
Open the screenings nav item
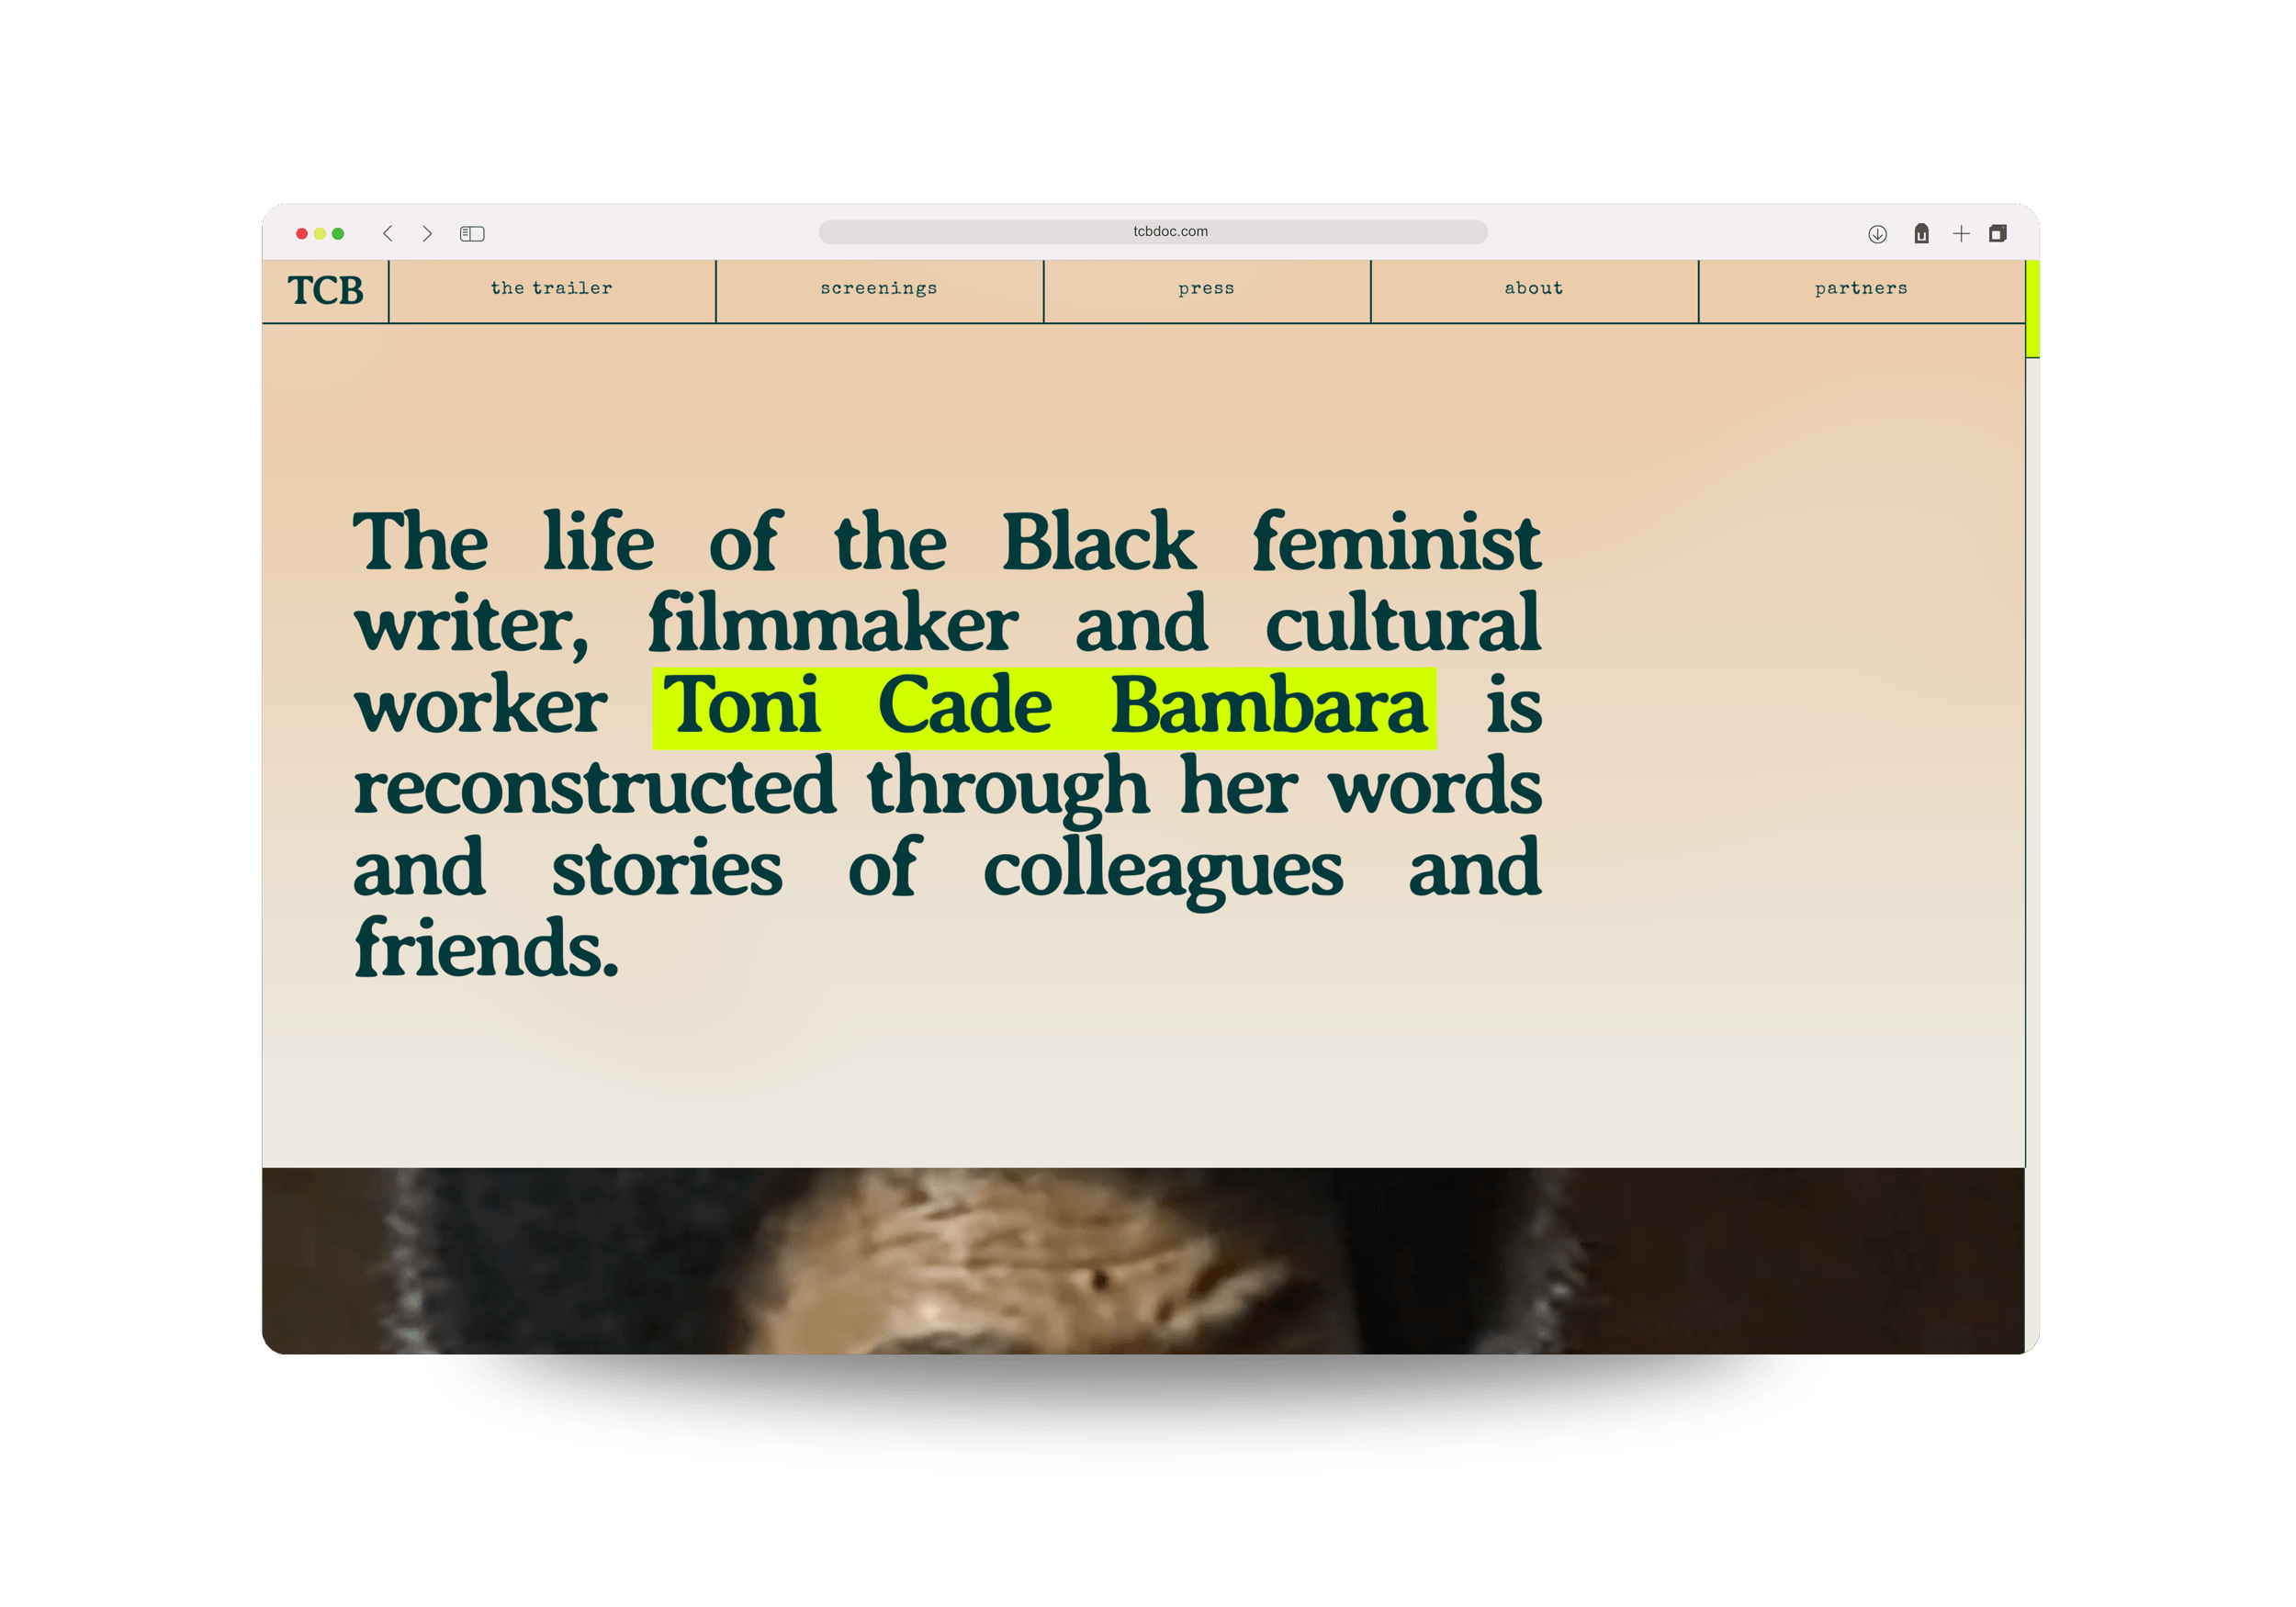(879, 289)
